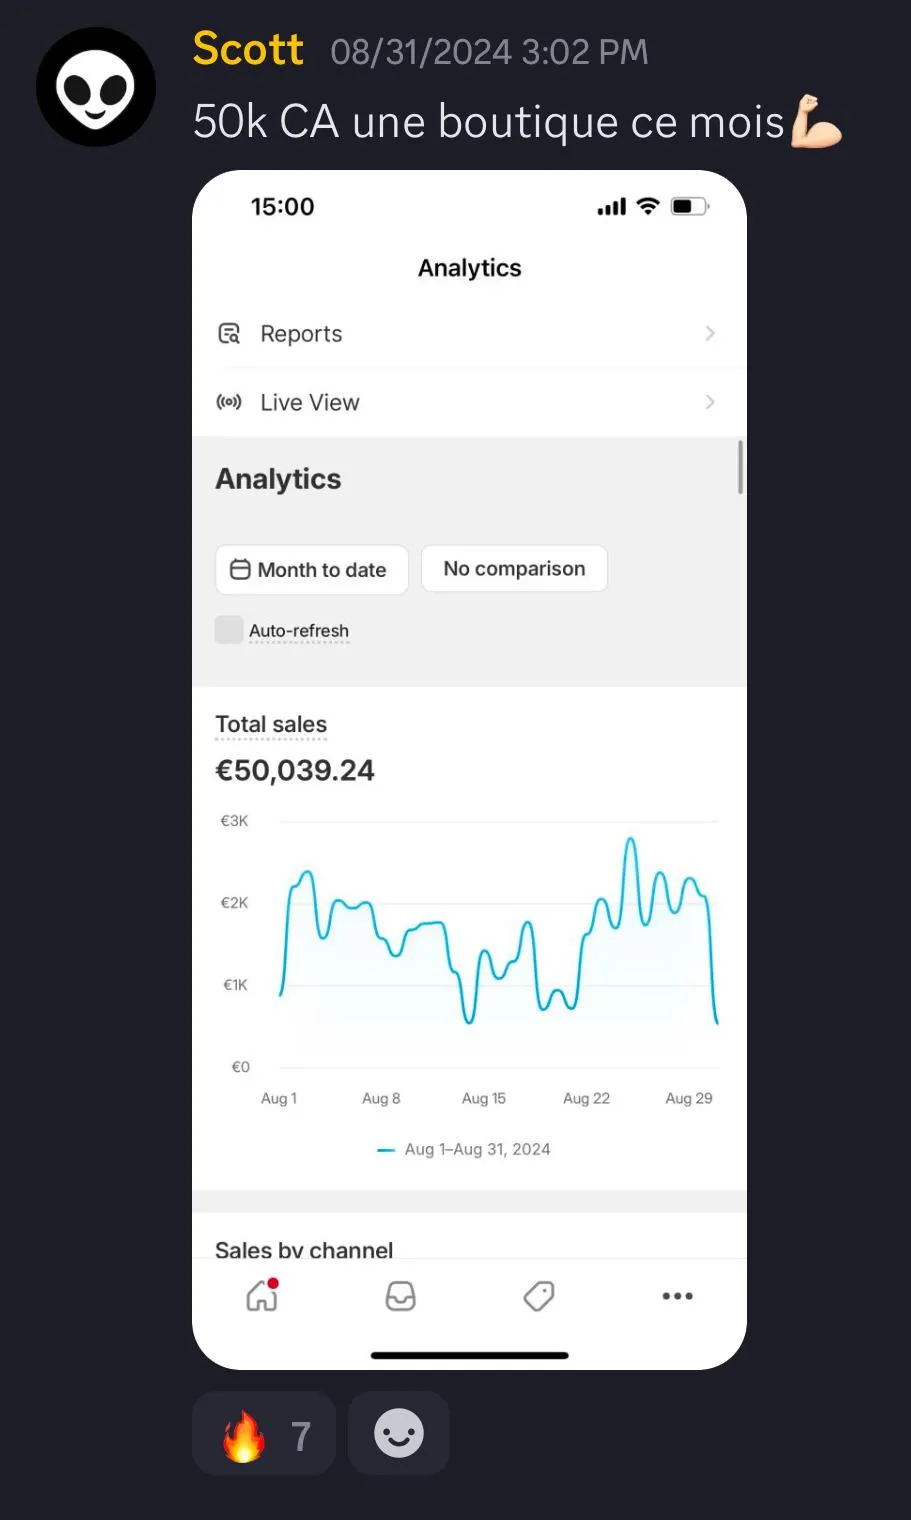Tap the home icon in bottom navigation

pos(262,1296)
